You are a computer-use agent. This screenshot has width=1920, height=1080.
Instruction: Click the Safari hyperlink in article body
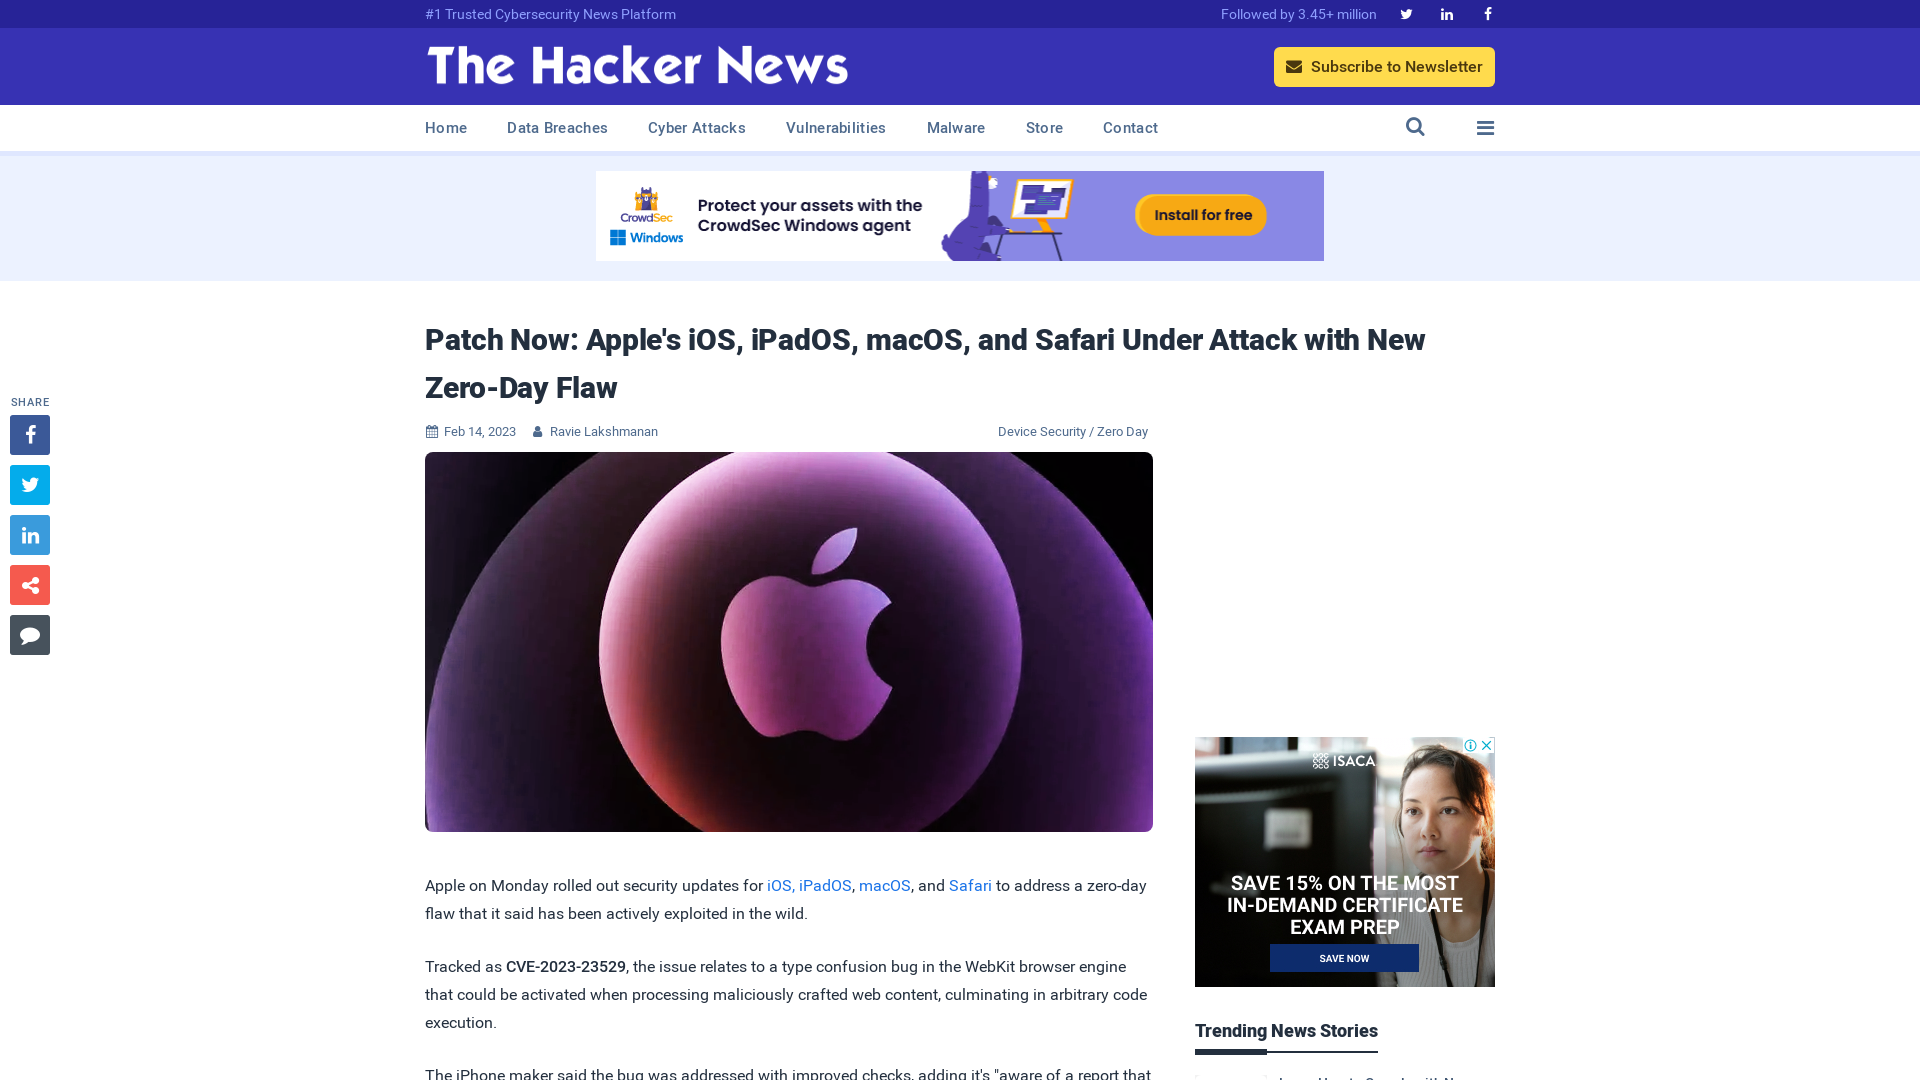pyautogui.click(x=969, y=885)
